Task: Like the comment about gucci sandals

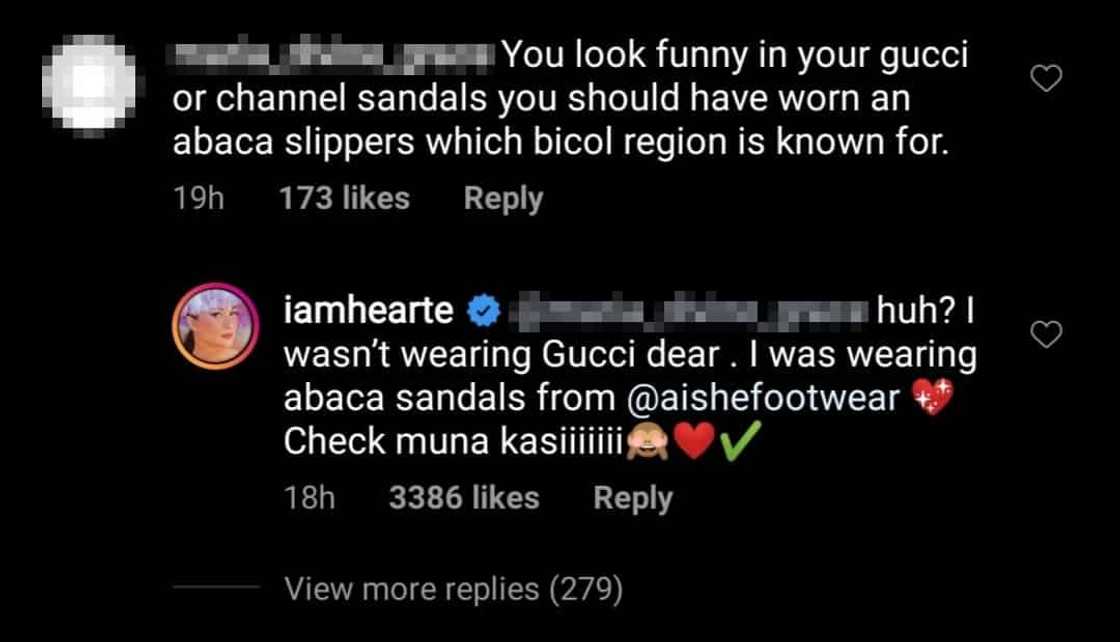Action: click(x=1046, y=79)
